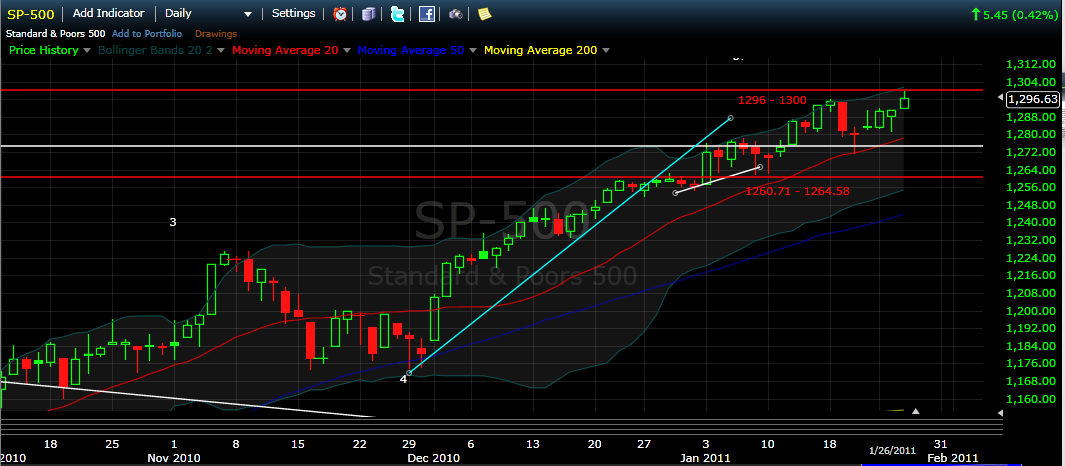Click the 1,280.00 price axis label

click(x=1031, y=135)
